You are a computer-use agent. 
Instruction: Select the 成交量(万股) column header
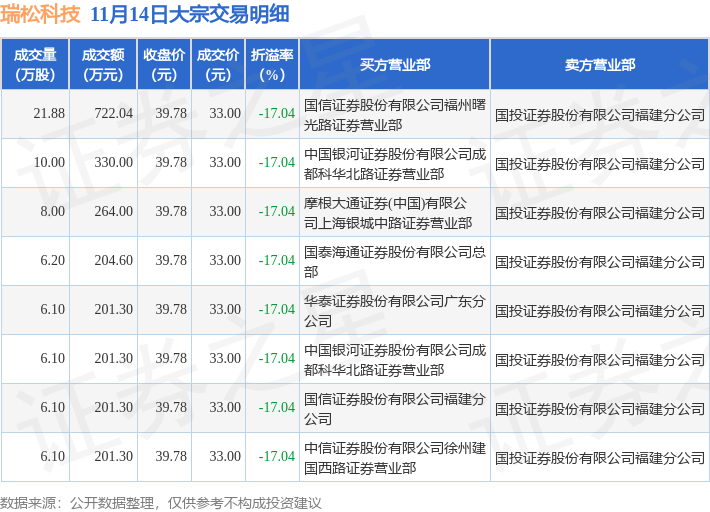tap(35, 64)
